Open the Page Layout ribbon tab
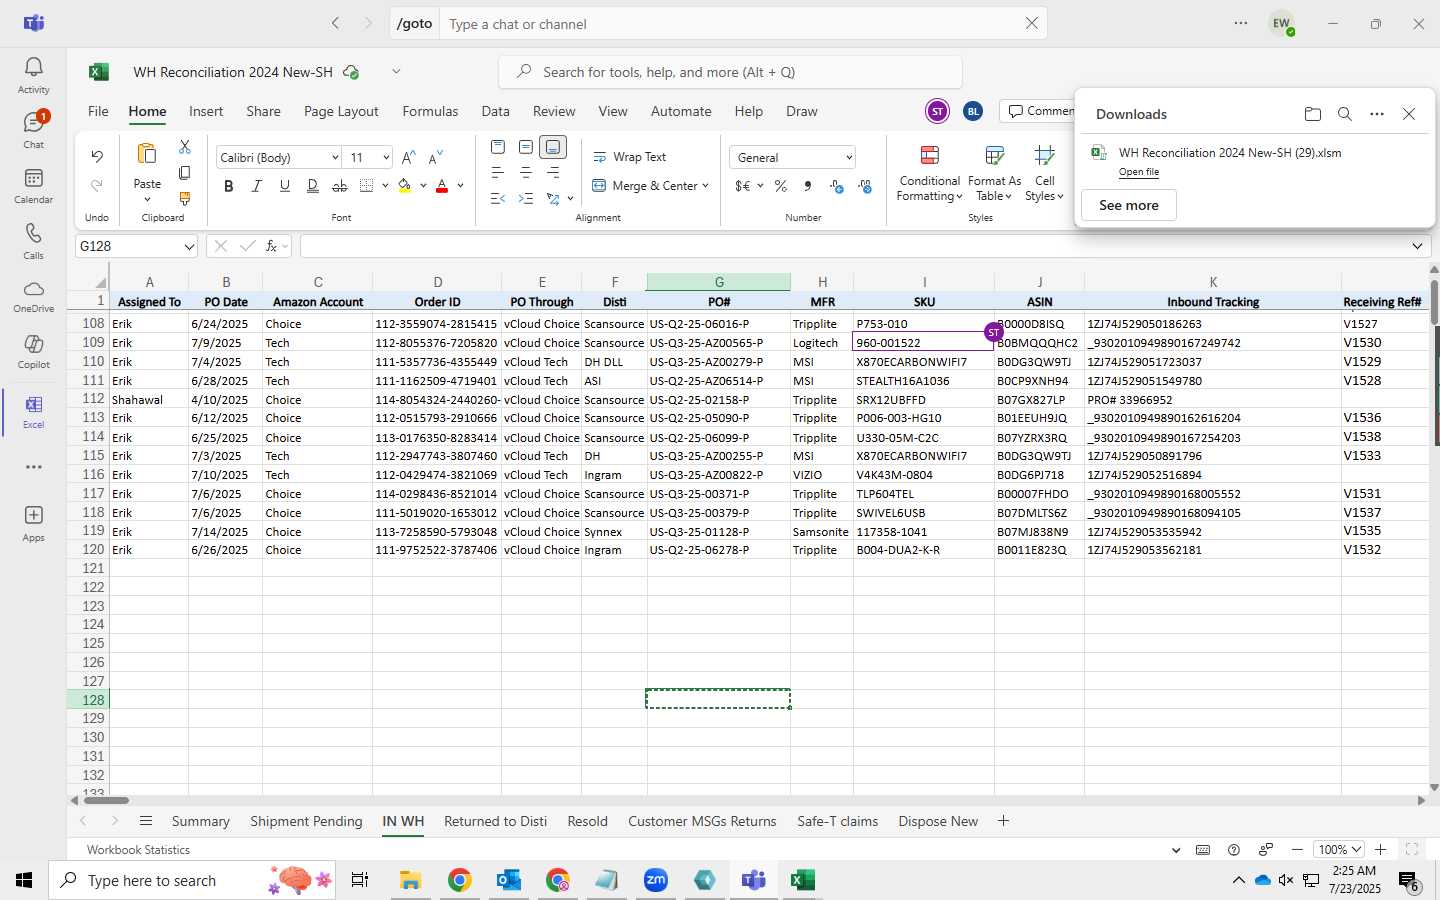 tap(341, 111)
